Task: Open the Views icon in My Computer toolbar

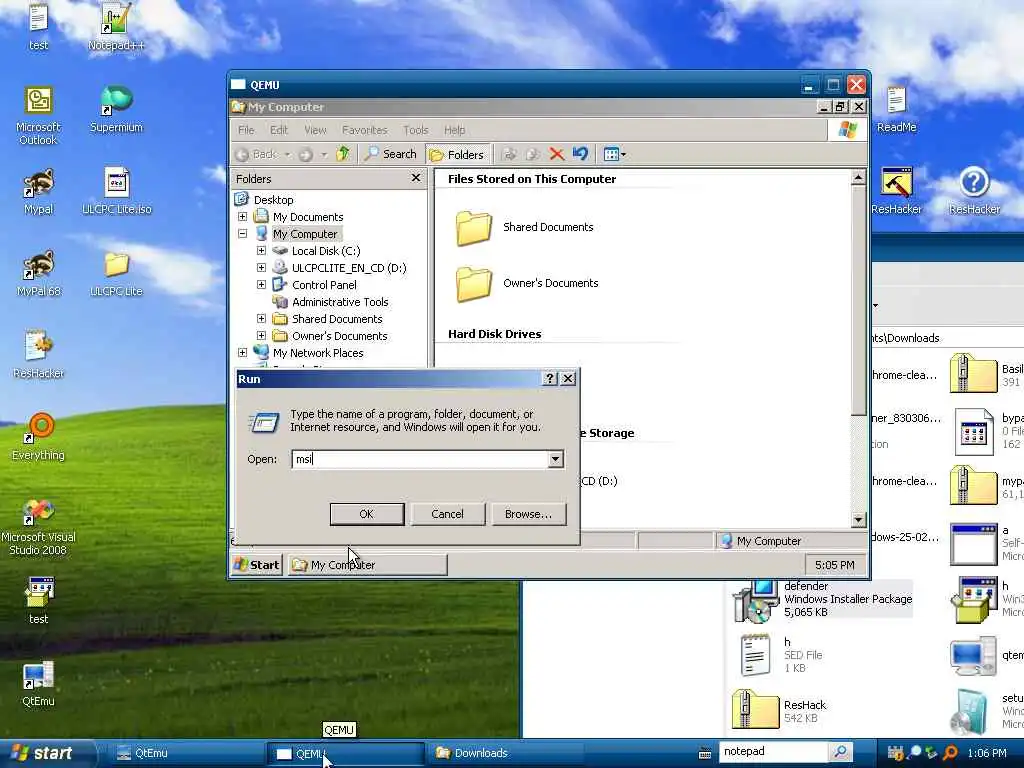Action: [614, 154]
